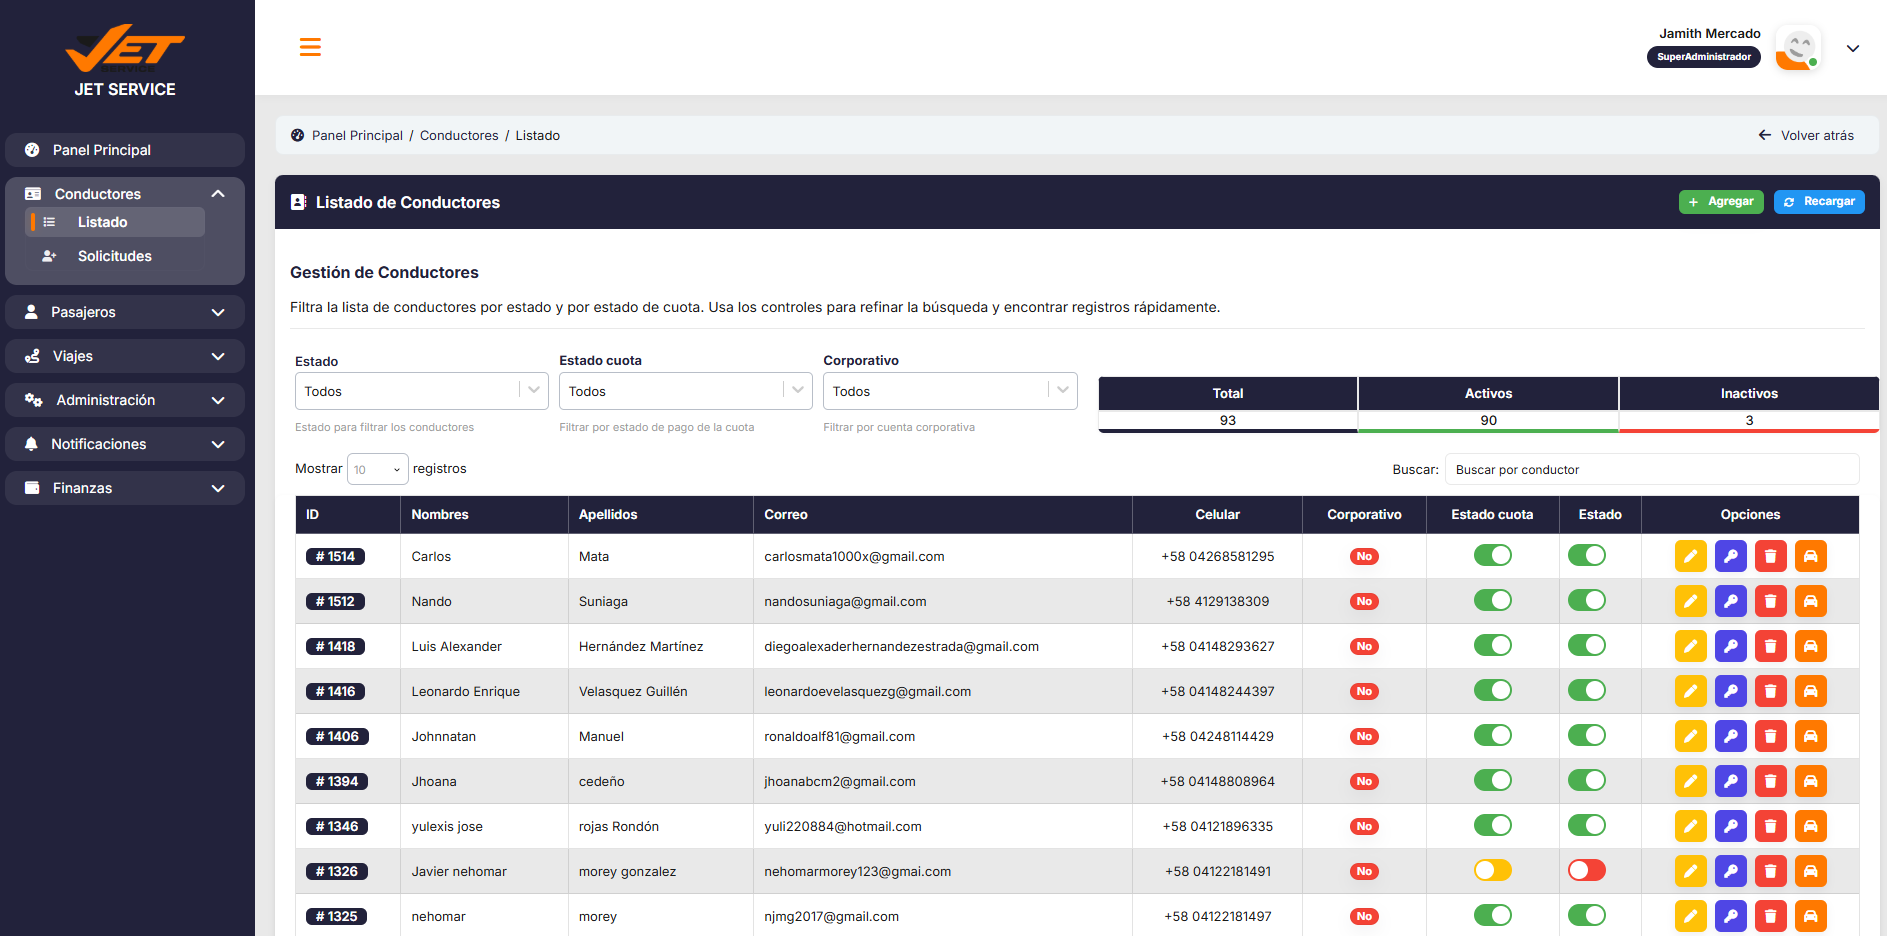Open Solicitudes in the Conductores submenu
Screen dimensions: 1887x936
pyautogui.click(x=115, y=256)
